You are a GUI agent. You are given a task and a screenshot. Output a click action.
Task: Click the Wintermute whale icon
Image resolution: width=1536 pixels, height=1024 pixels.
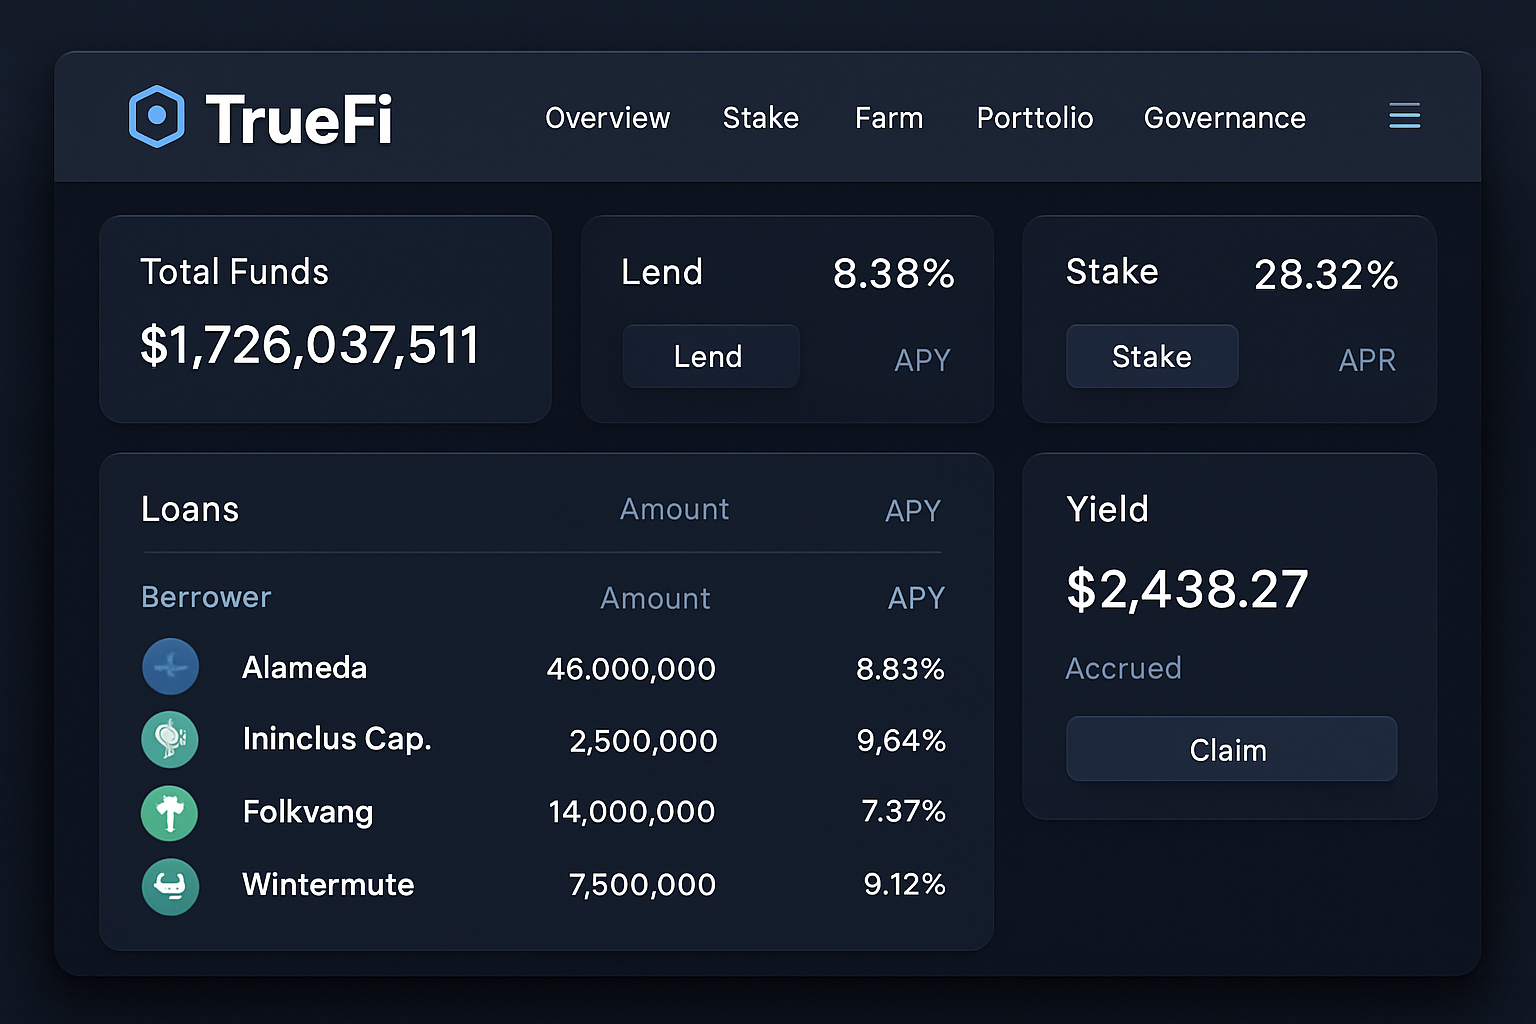pyautogui.click(x=170, y=886)
